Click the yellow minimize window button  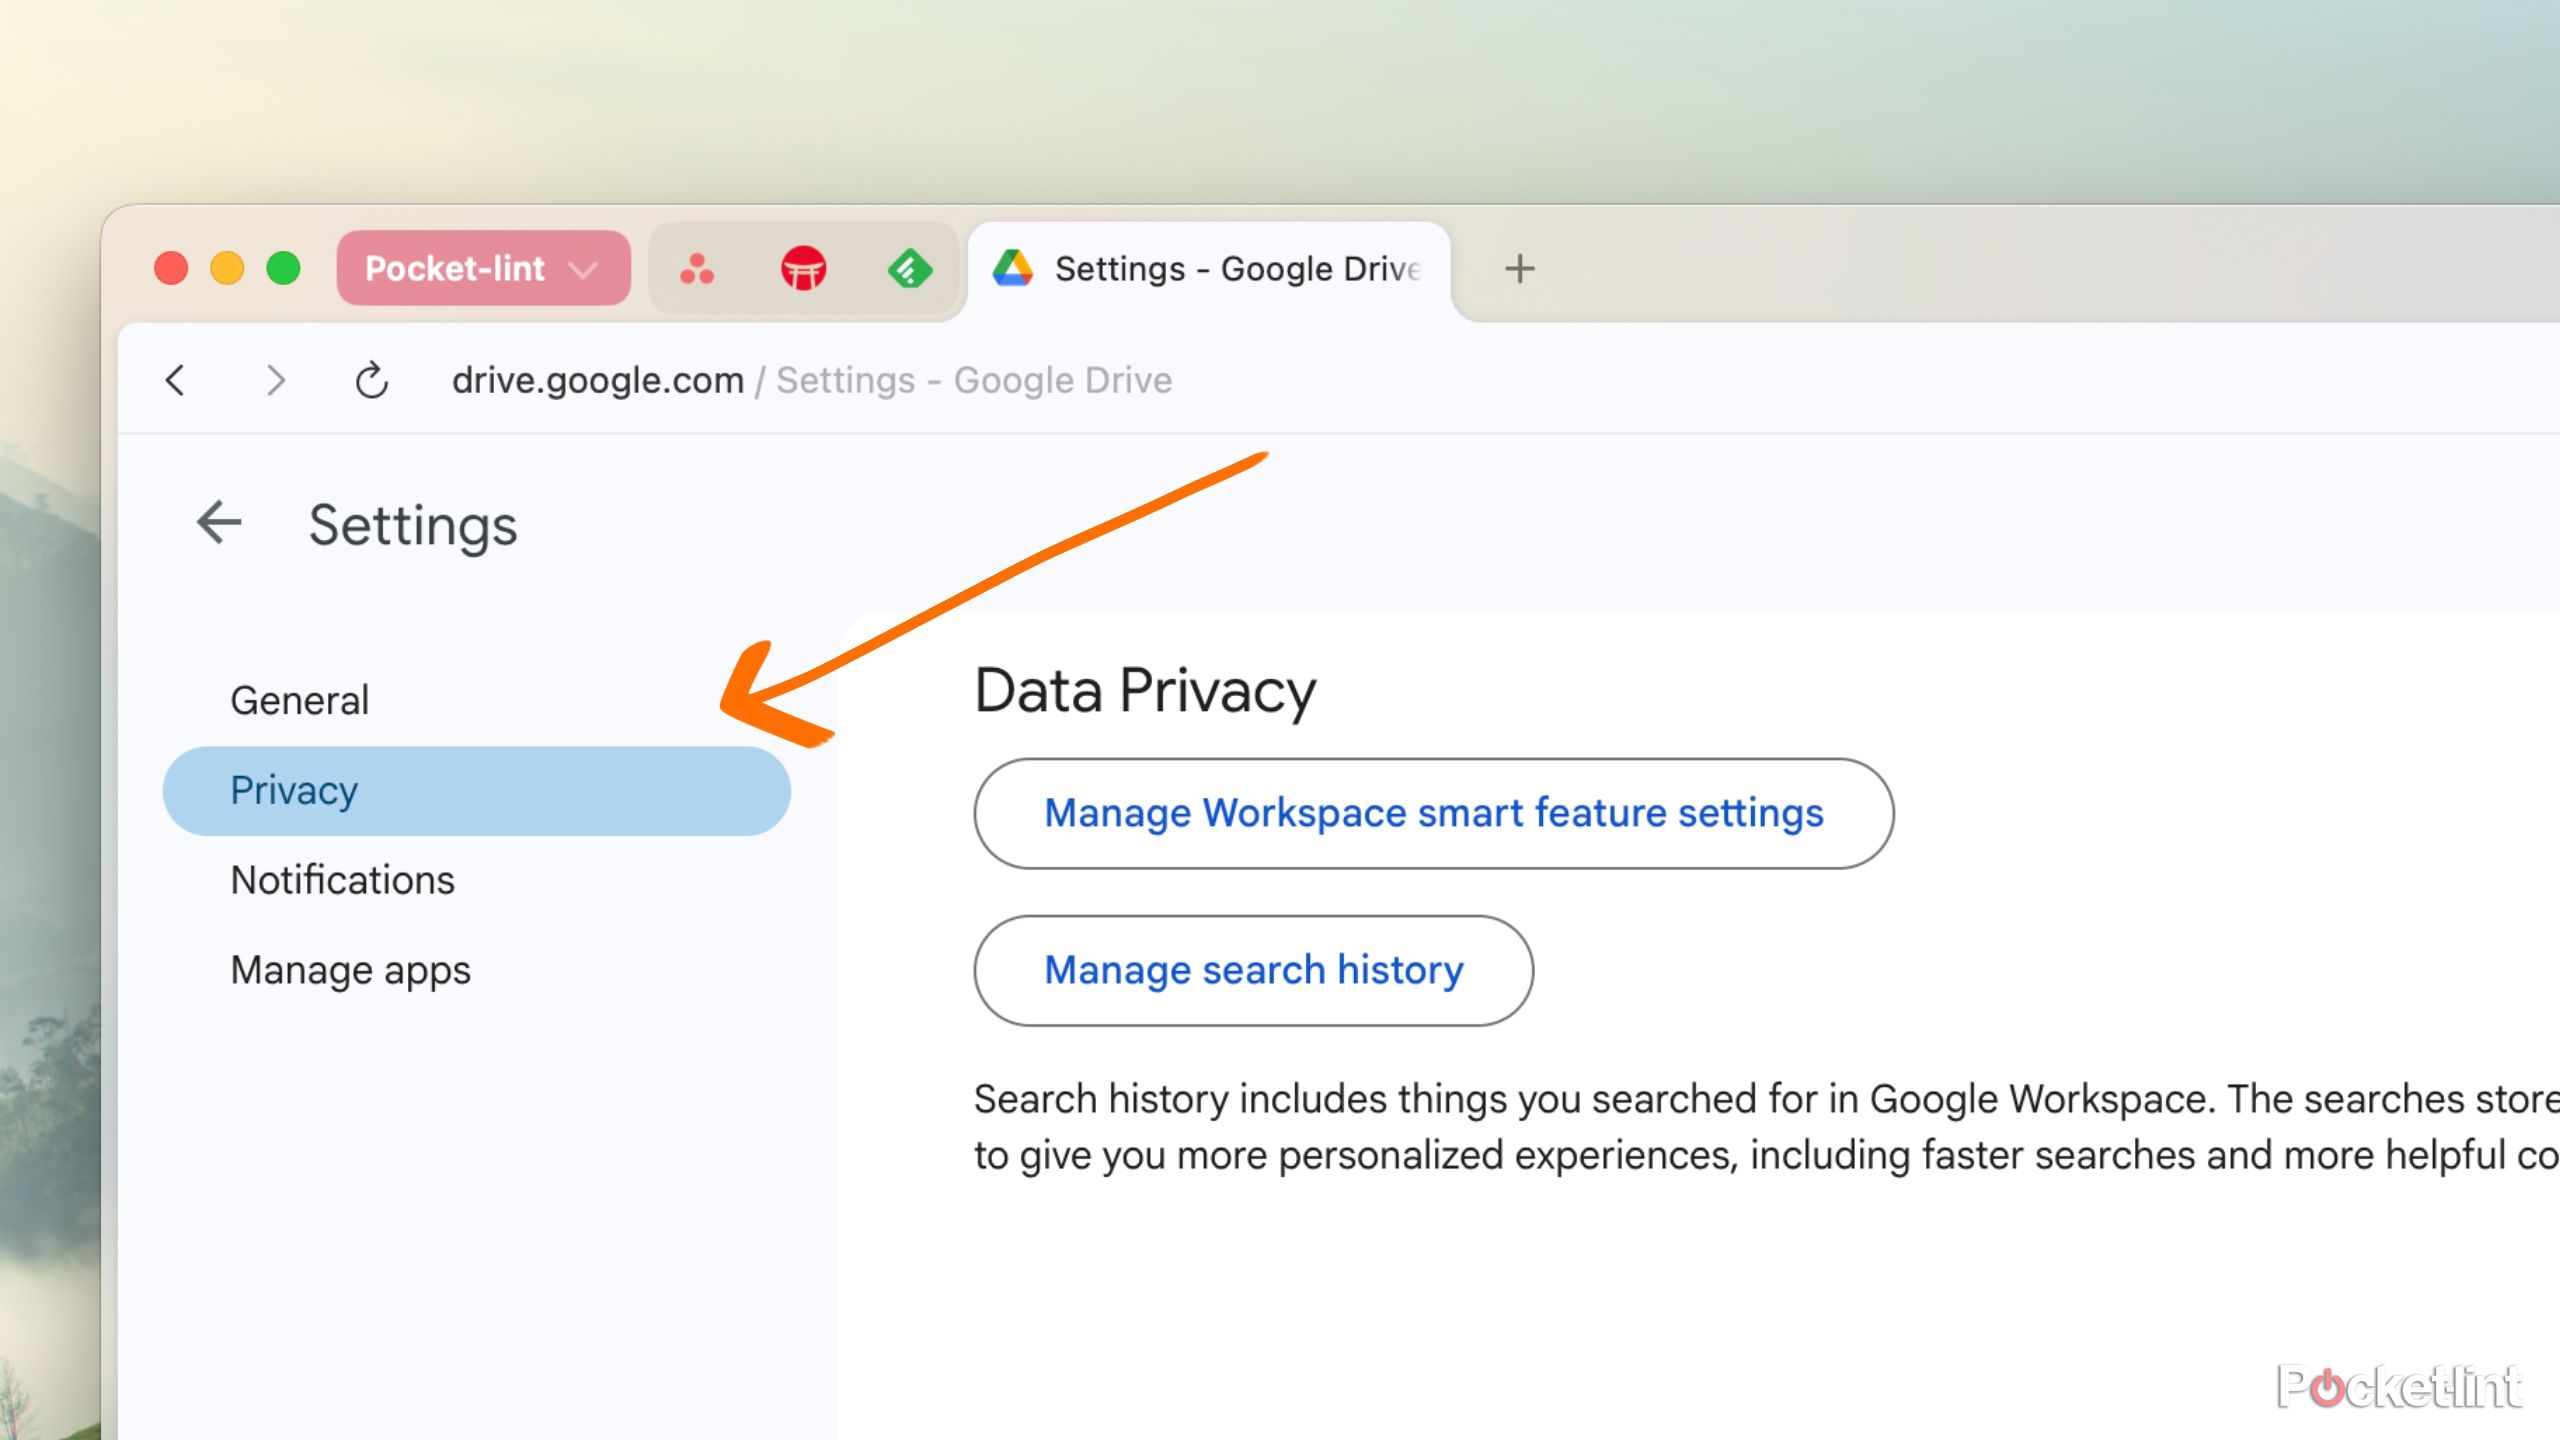227,269
